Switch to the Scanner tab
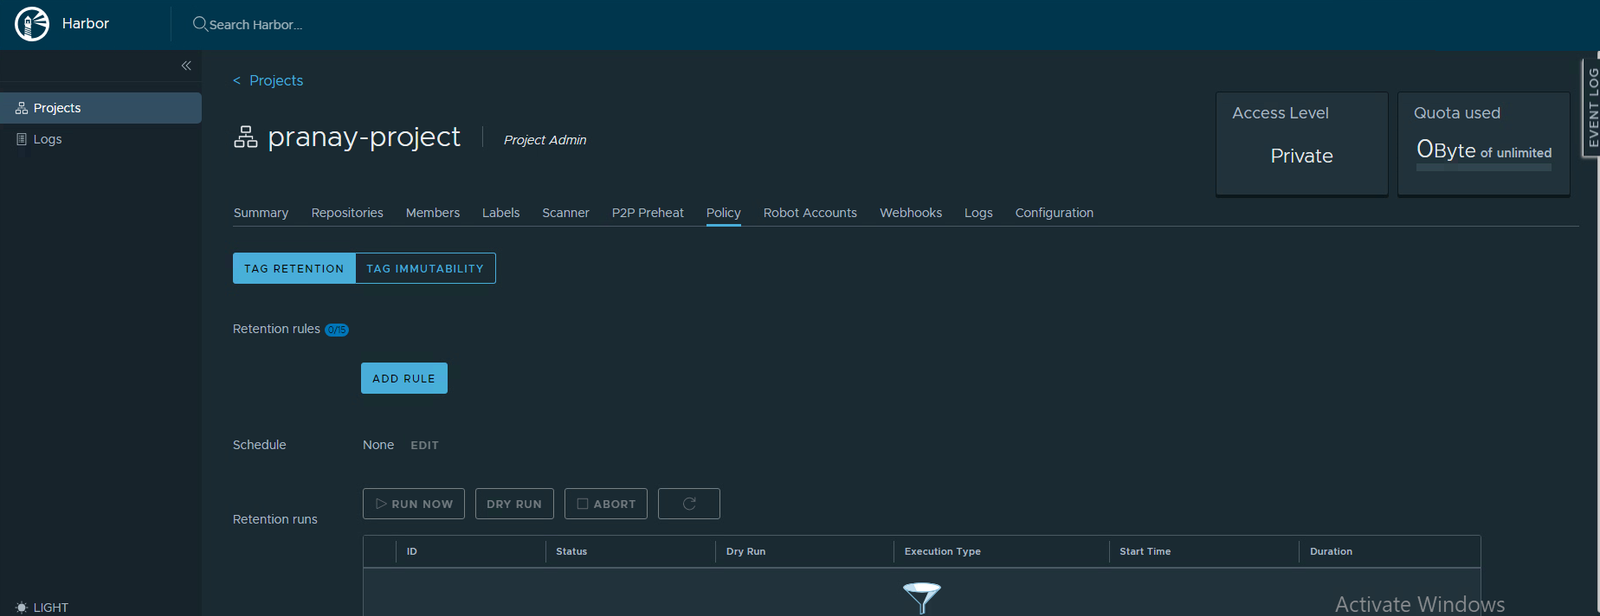 (x=566, y=213)
